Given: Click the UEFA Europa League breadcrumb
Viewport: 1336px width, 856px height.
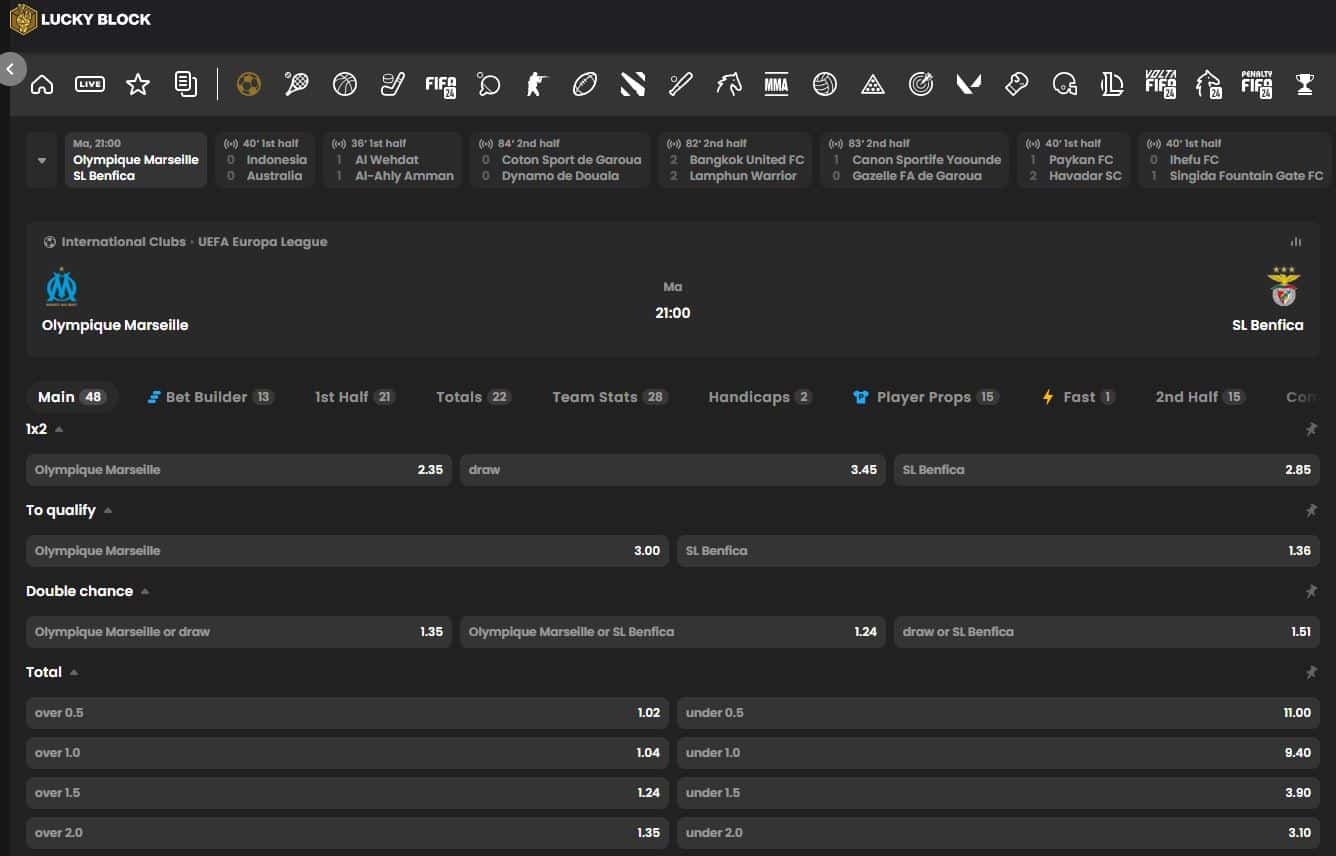Looking at the screenshot, I should 263,242.
